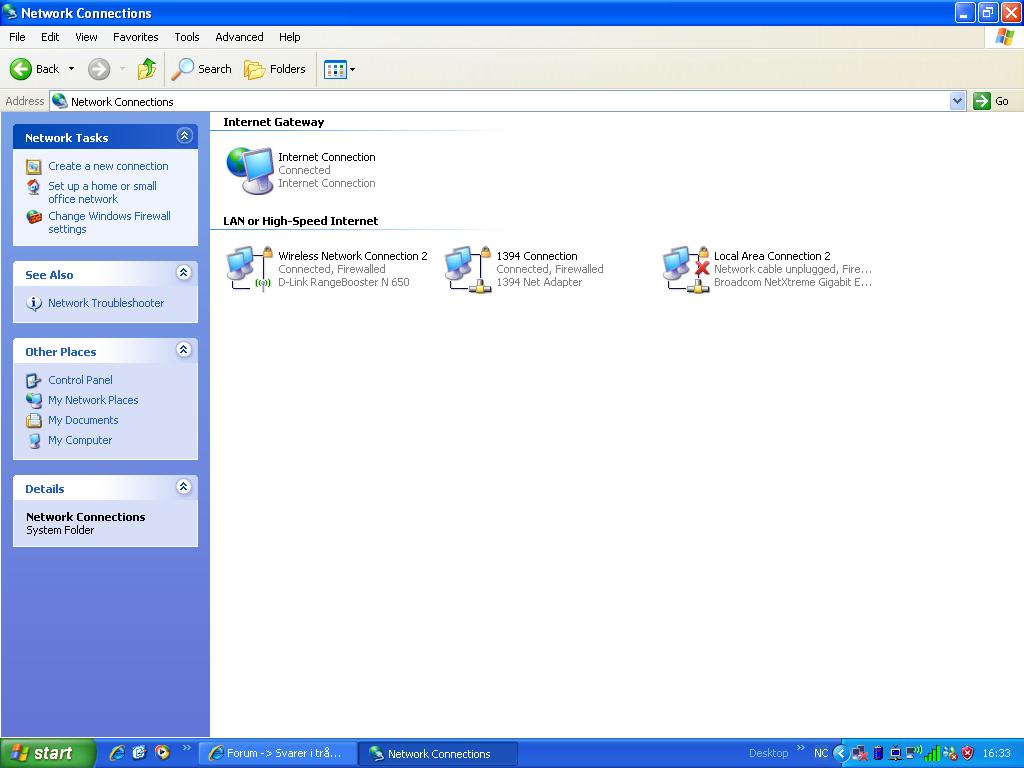The image size is (1024, 768).
Task: Open Internet Explorer from Quick Launch
Action: point(117,753)
